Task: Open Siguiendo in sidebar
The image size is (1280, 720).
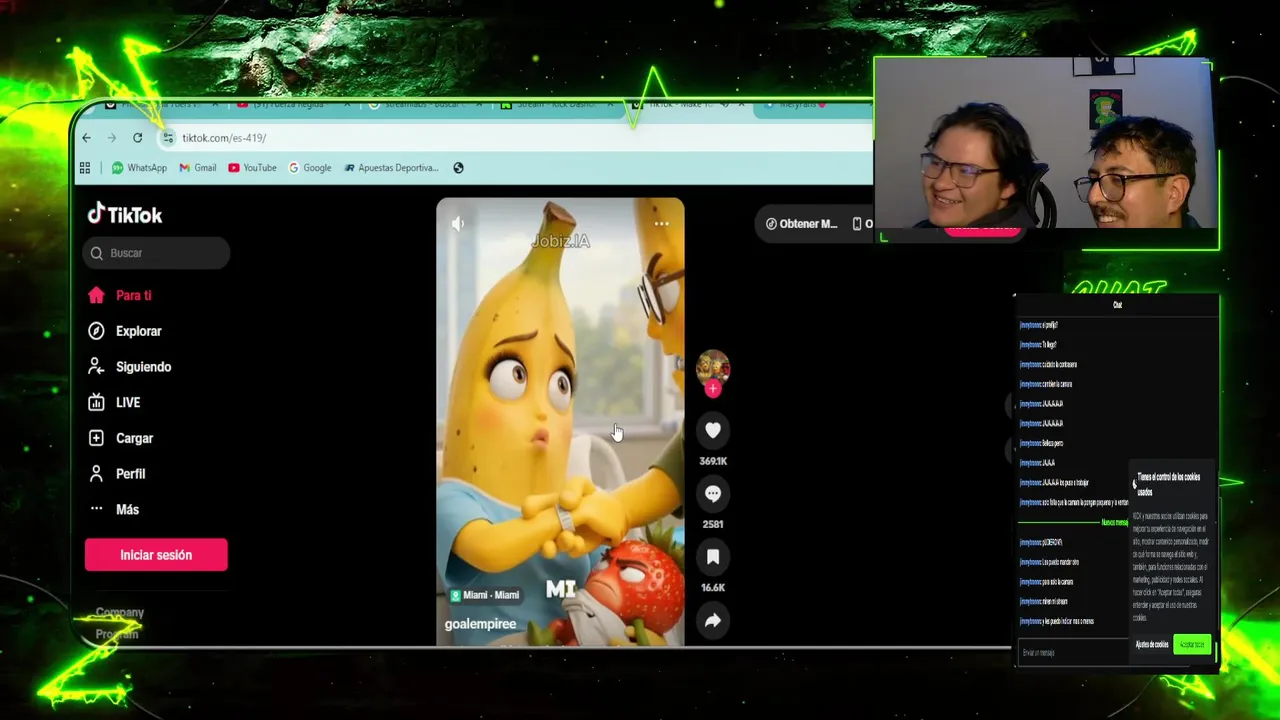Action: point(130,367)
